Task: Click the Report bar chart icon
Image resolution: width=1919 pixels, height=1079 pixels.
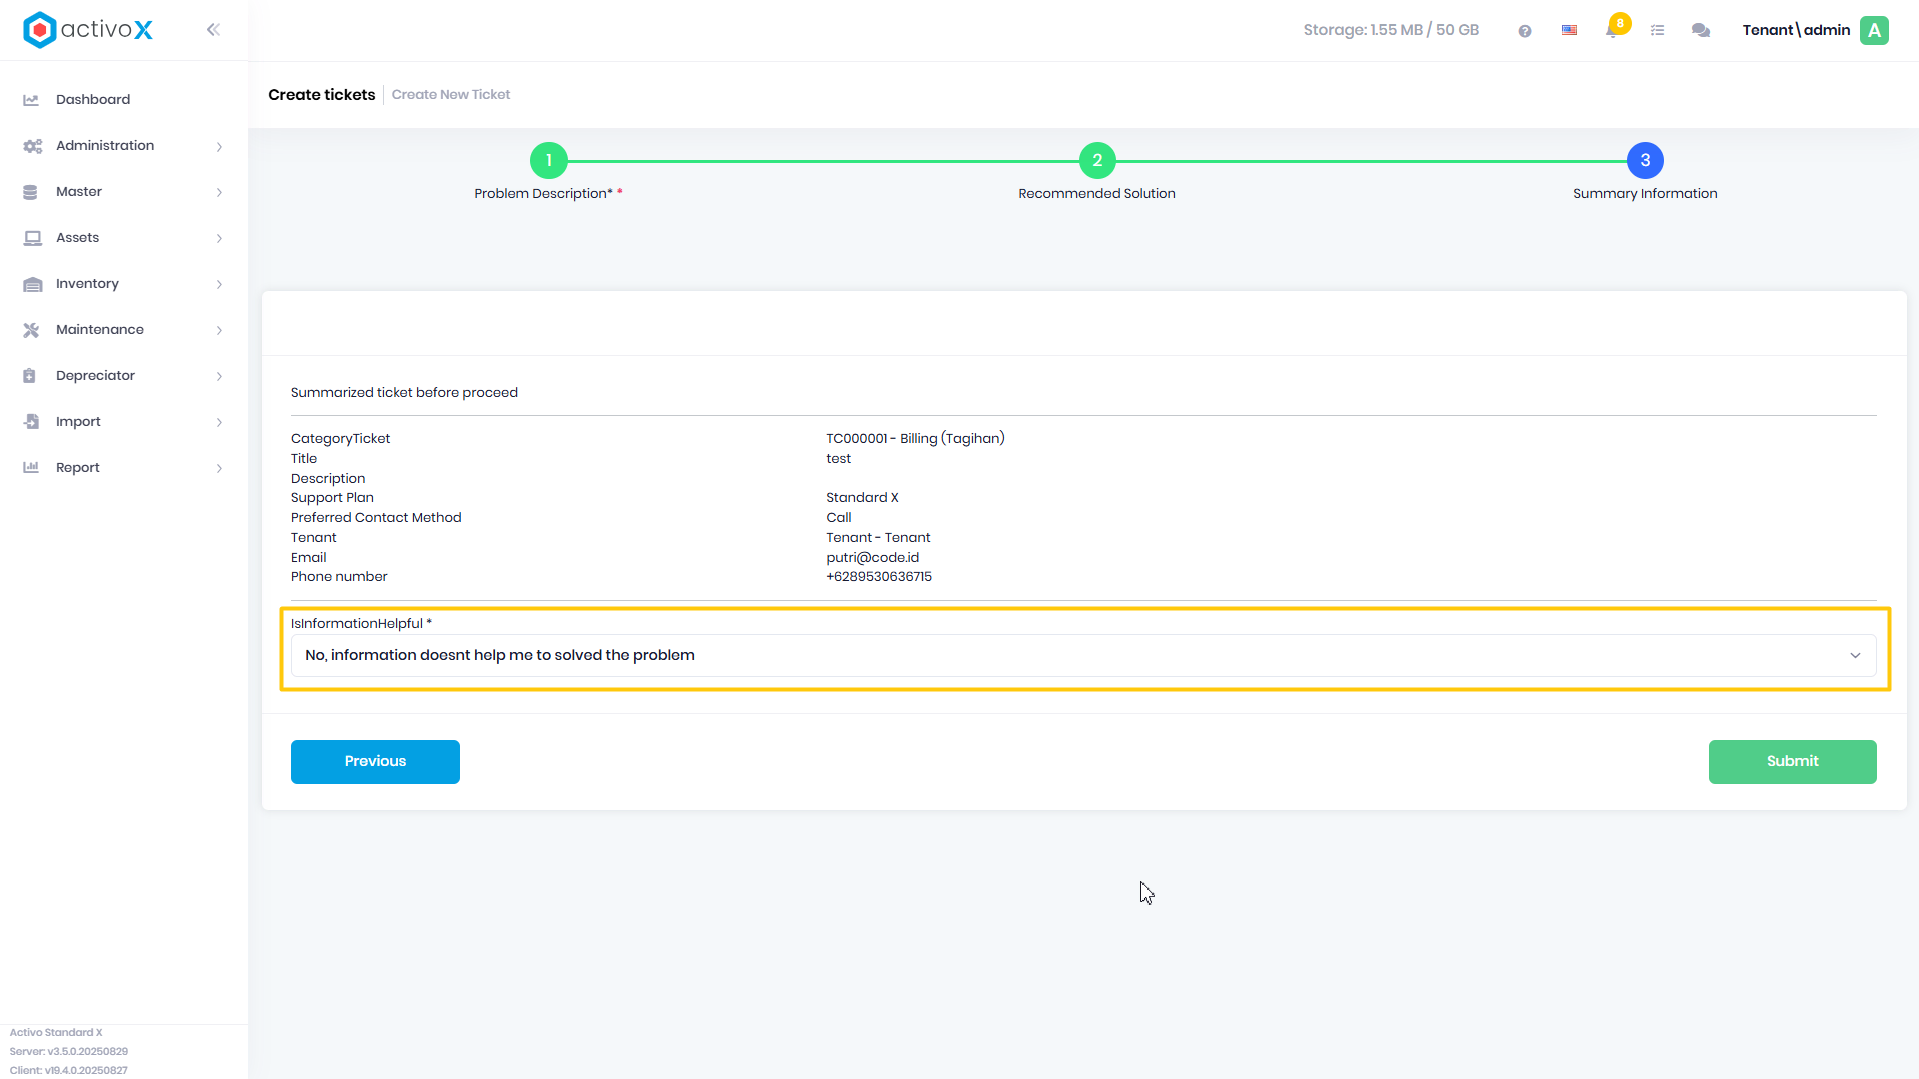Action: 31,468
